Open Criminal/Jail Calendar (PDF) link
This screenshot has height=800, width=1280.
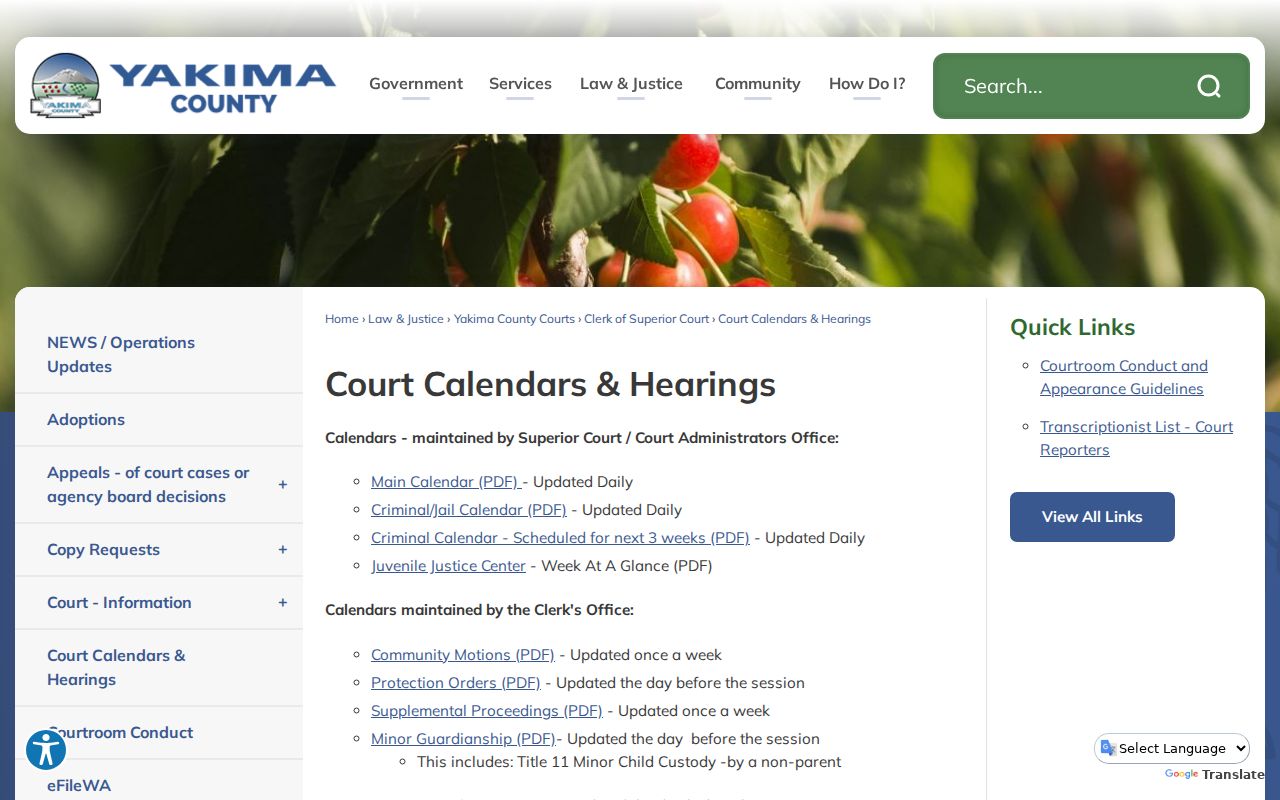(469, 510)
